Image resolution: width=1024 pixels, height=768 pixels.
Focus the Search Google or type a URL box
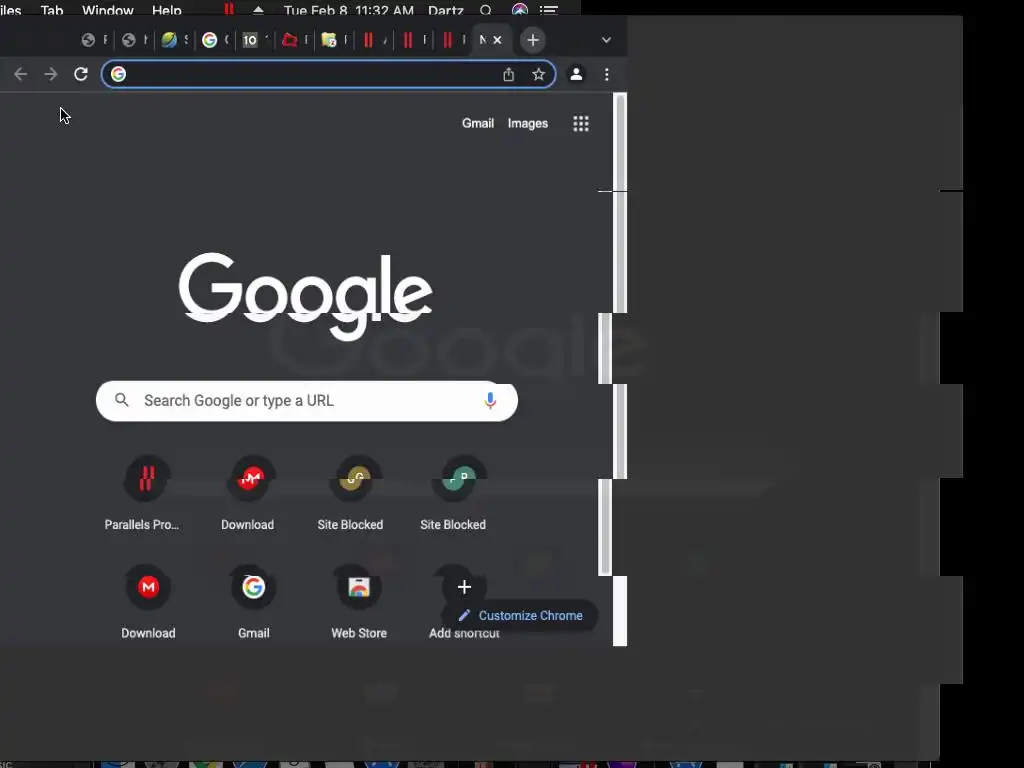coord(307,401)
